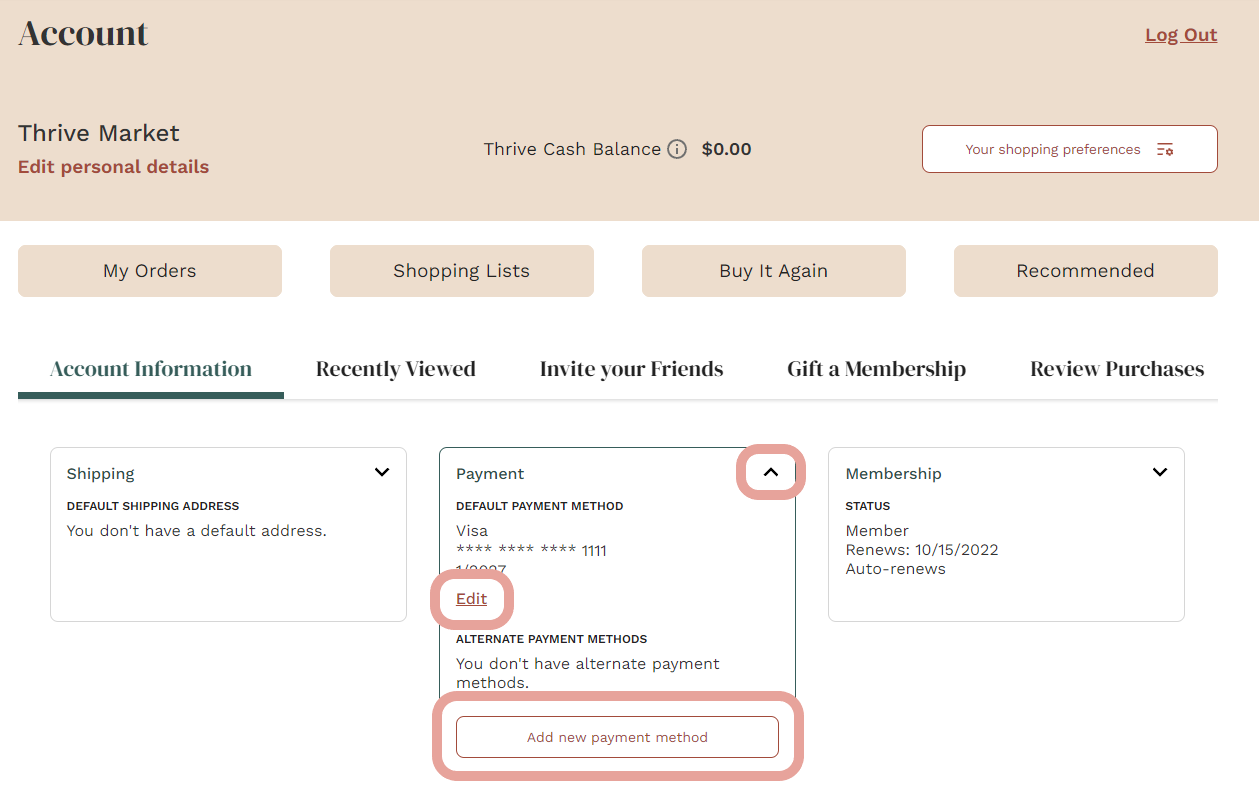Open the Review Purchases tab
This screenshot has width=1259, height=786.
pyautogui.click(x=1115, y=368)
